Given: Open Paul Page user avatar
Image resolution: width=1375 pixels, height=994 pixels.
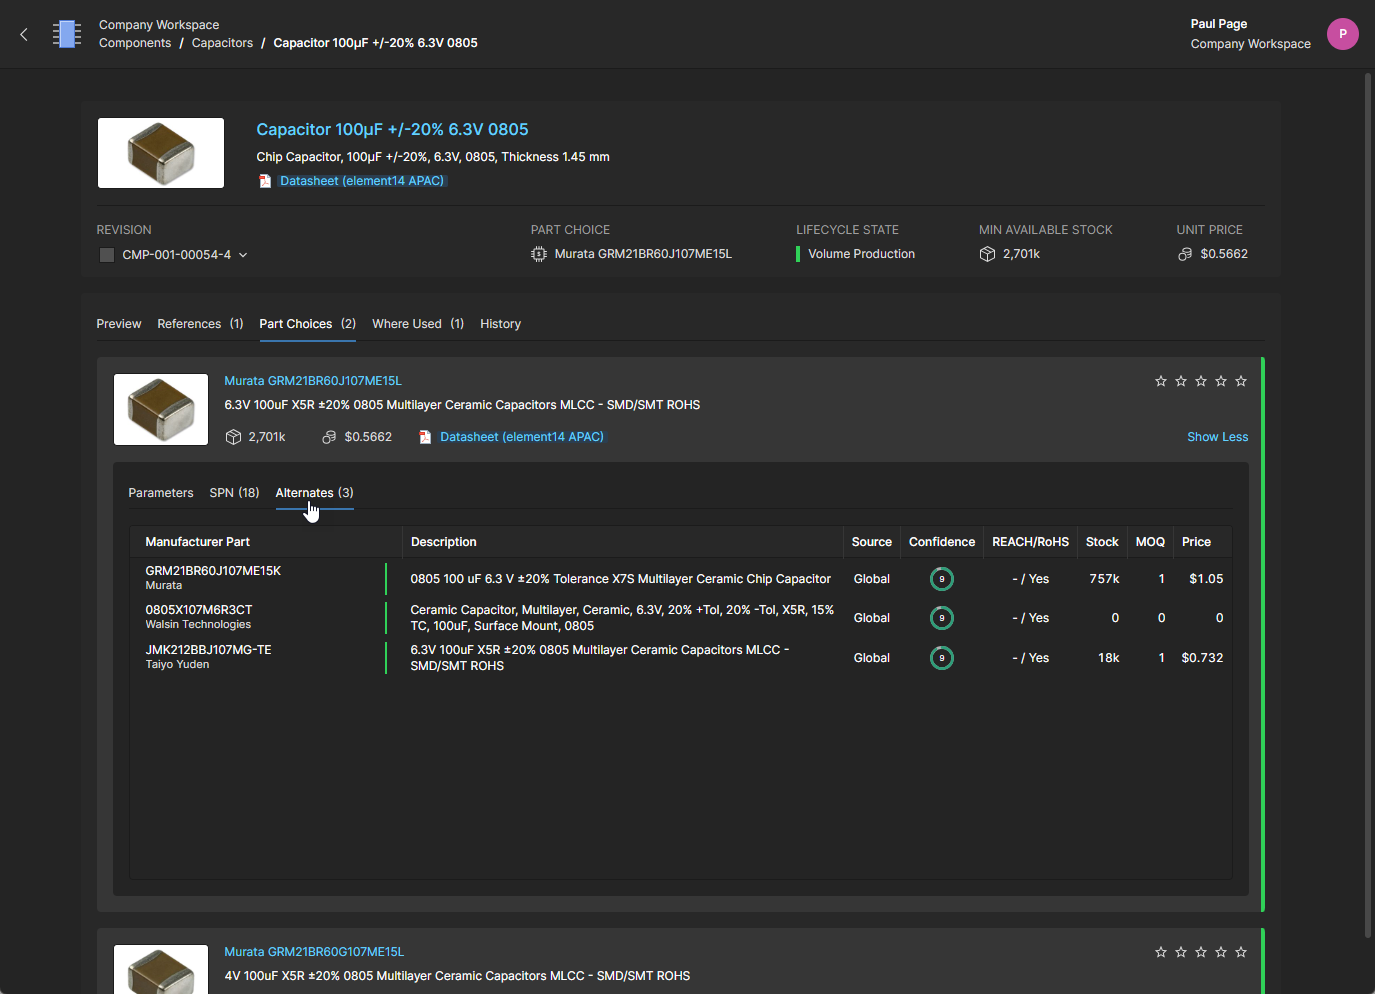Looking at the screenshot, I should point(1342,34).
